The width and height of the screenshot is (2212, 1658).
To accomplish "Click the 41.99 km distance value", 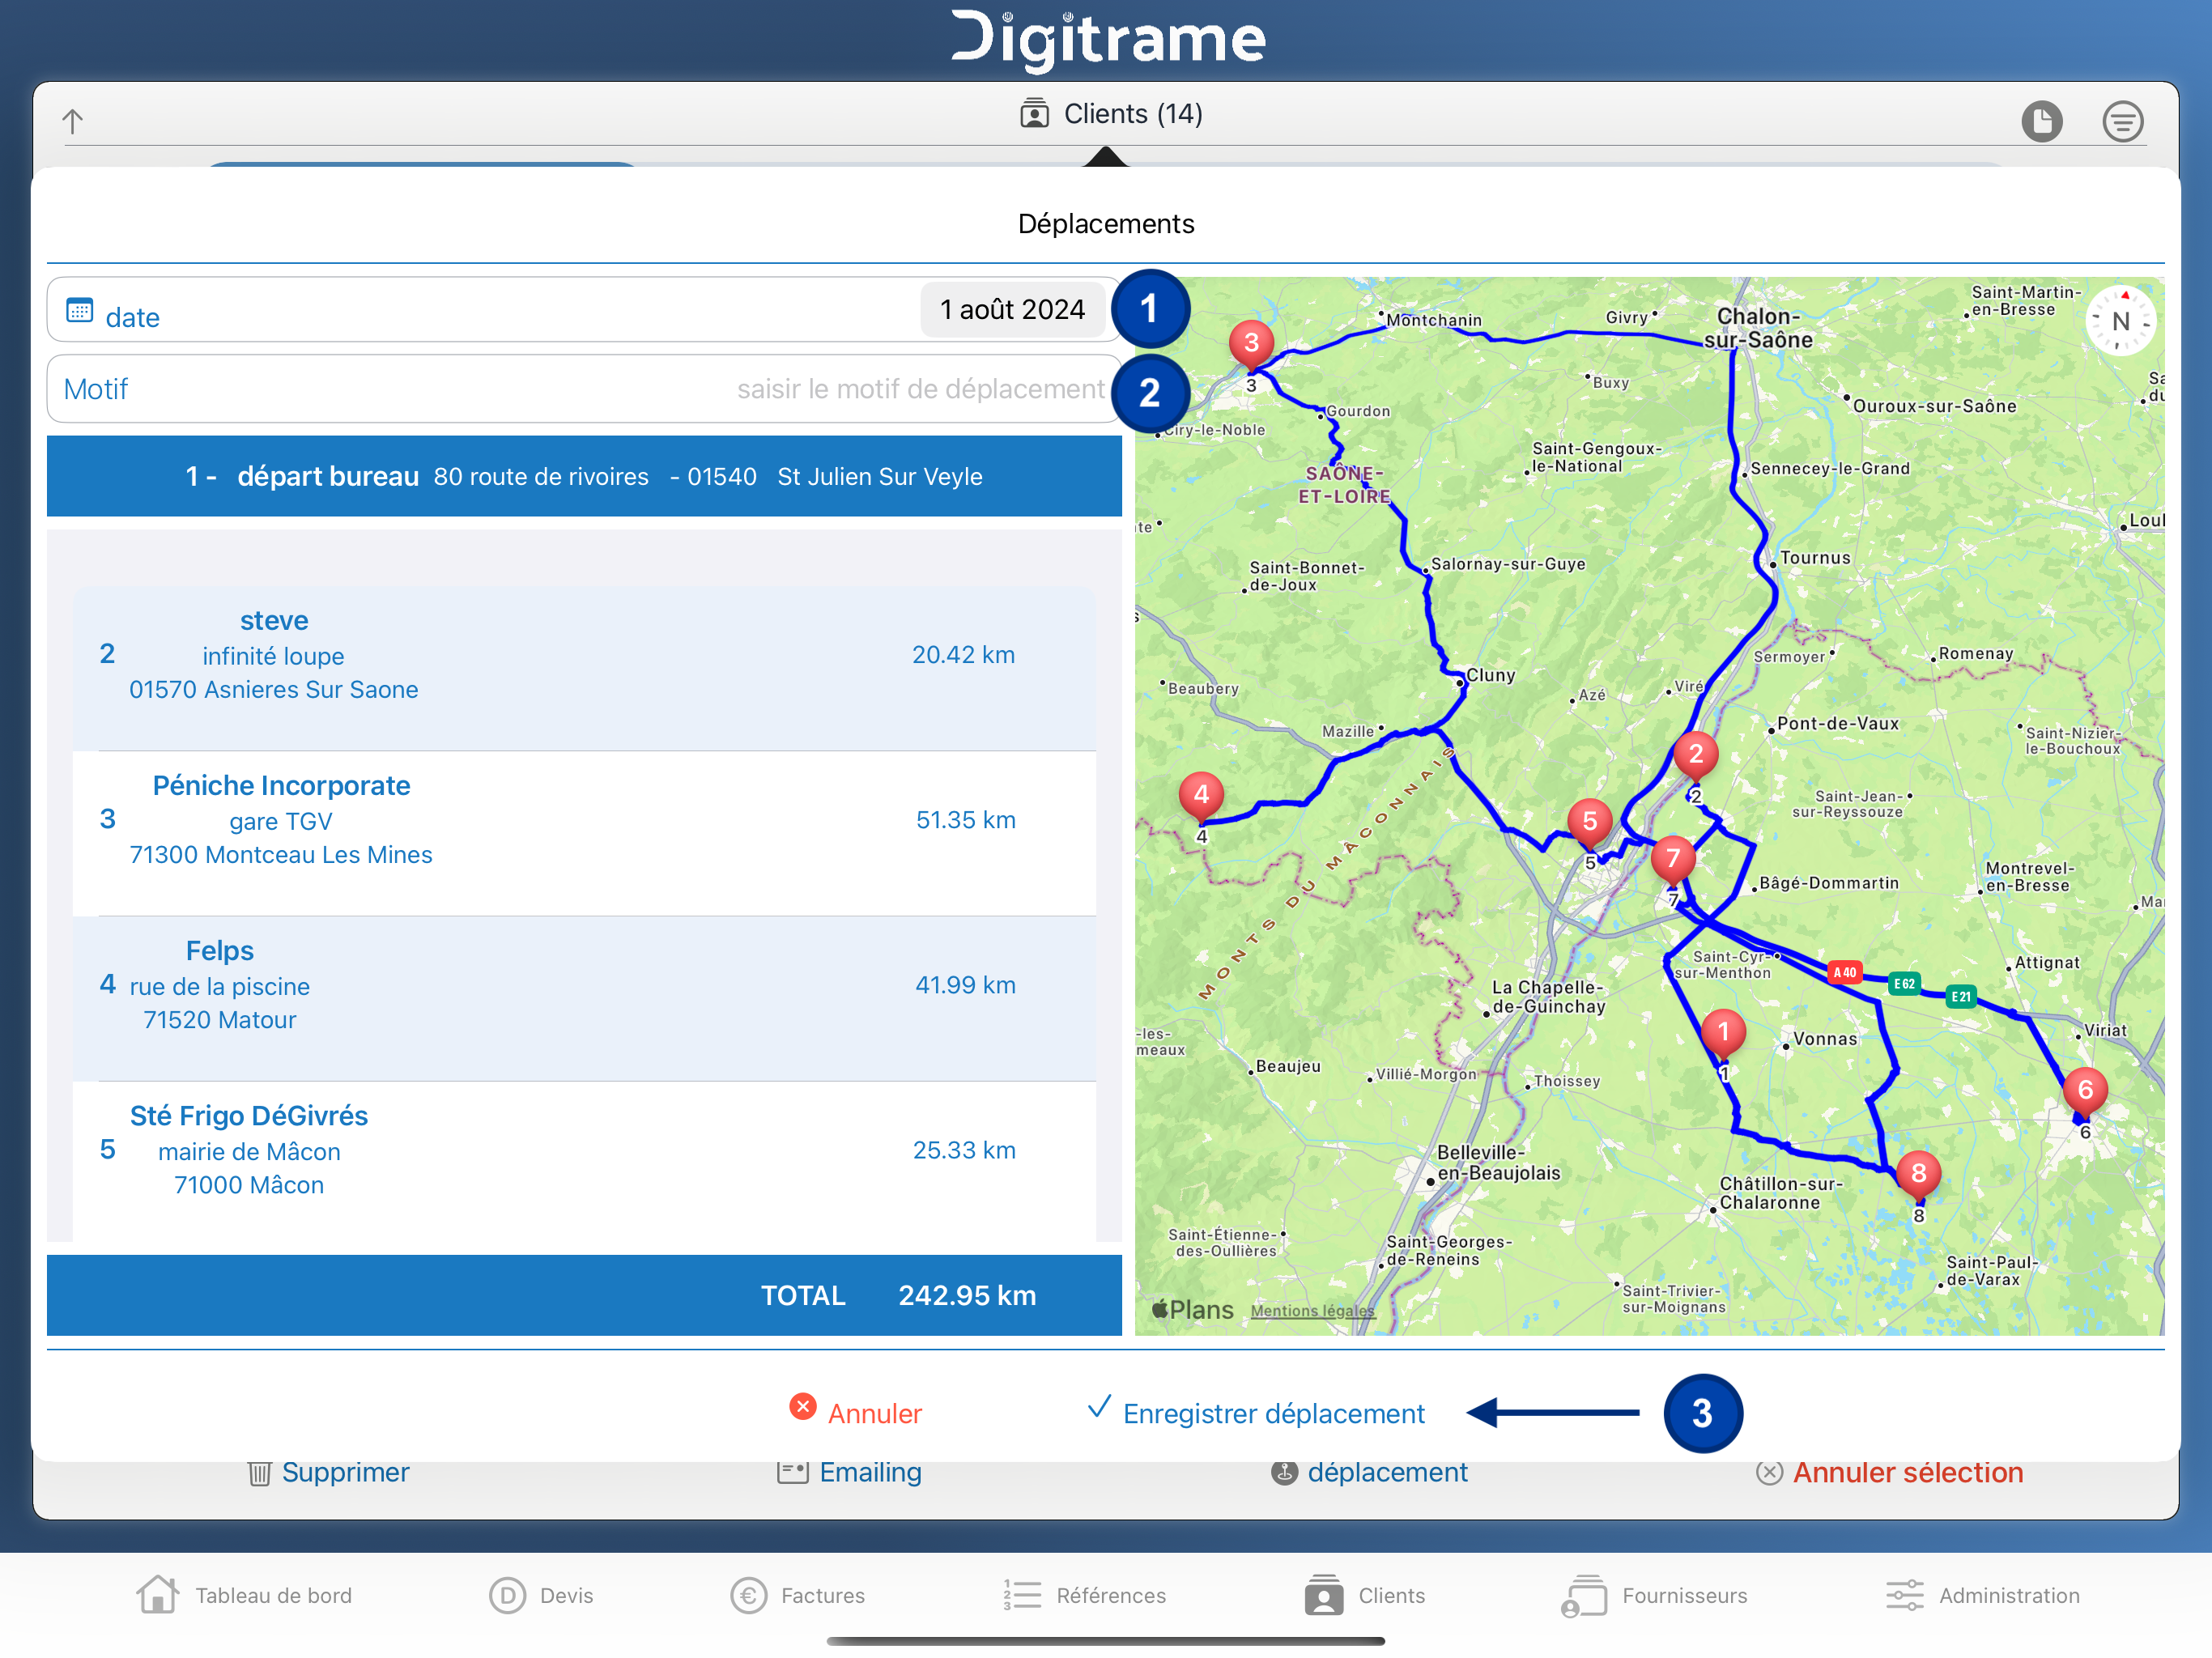I will point(965,985).
